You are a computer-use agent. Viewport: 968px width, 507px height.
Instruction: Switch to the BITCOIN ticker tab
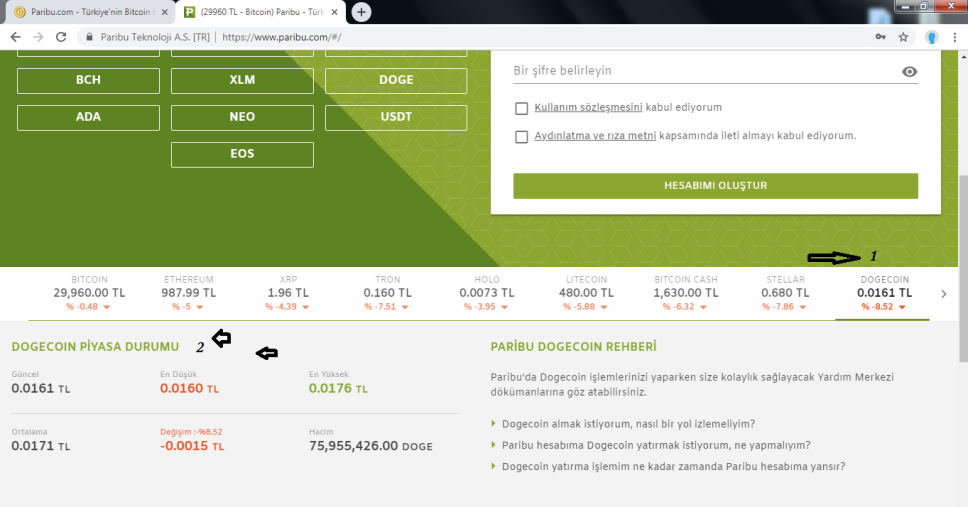pyautogui.click(x=89, y=293)
